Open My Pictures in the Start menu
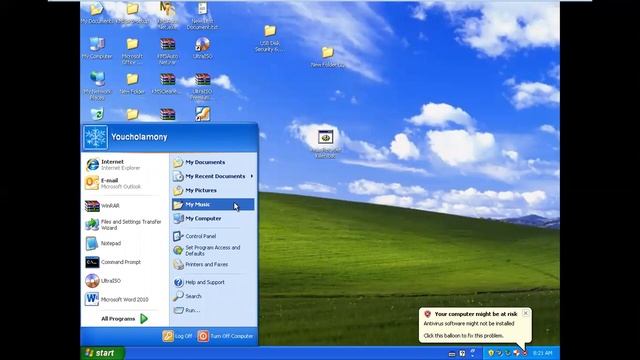The image size is (640, 360). (x=213, y=190)
